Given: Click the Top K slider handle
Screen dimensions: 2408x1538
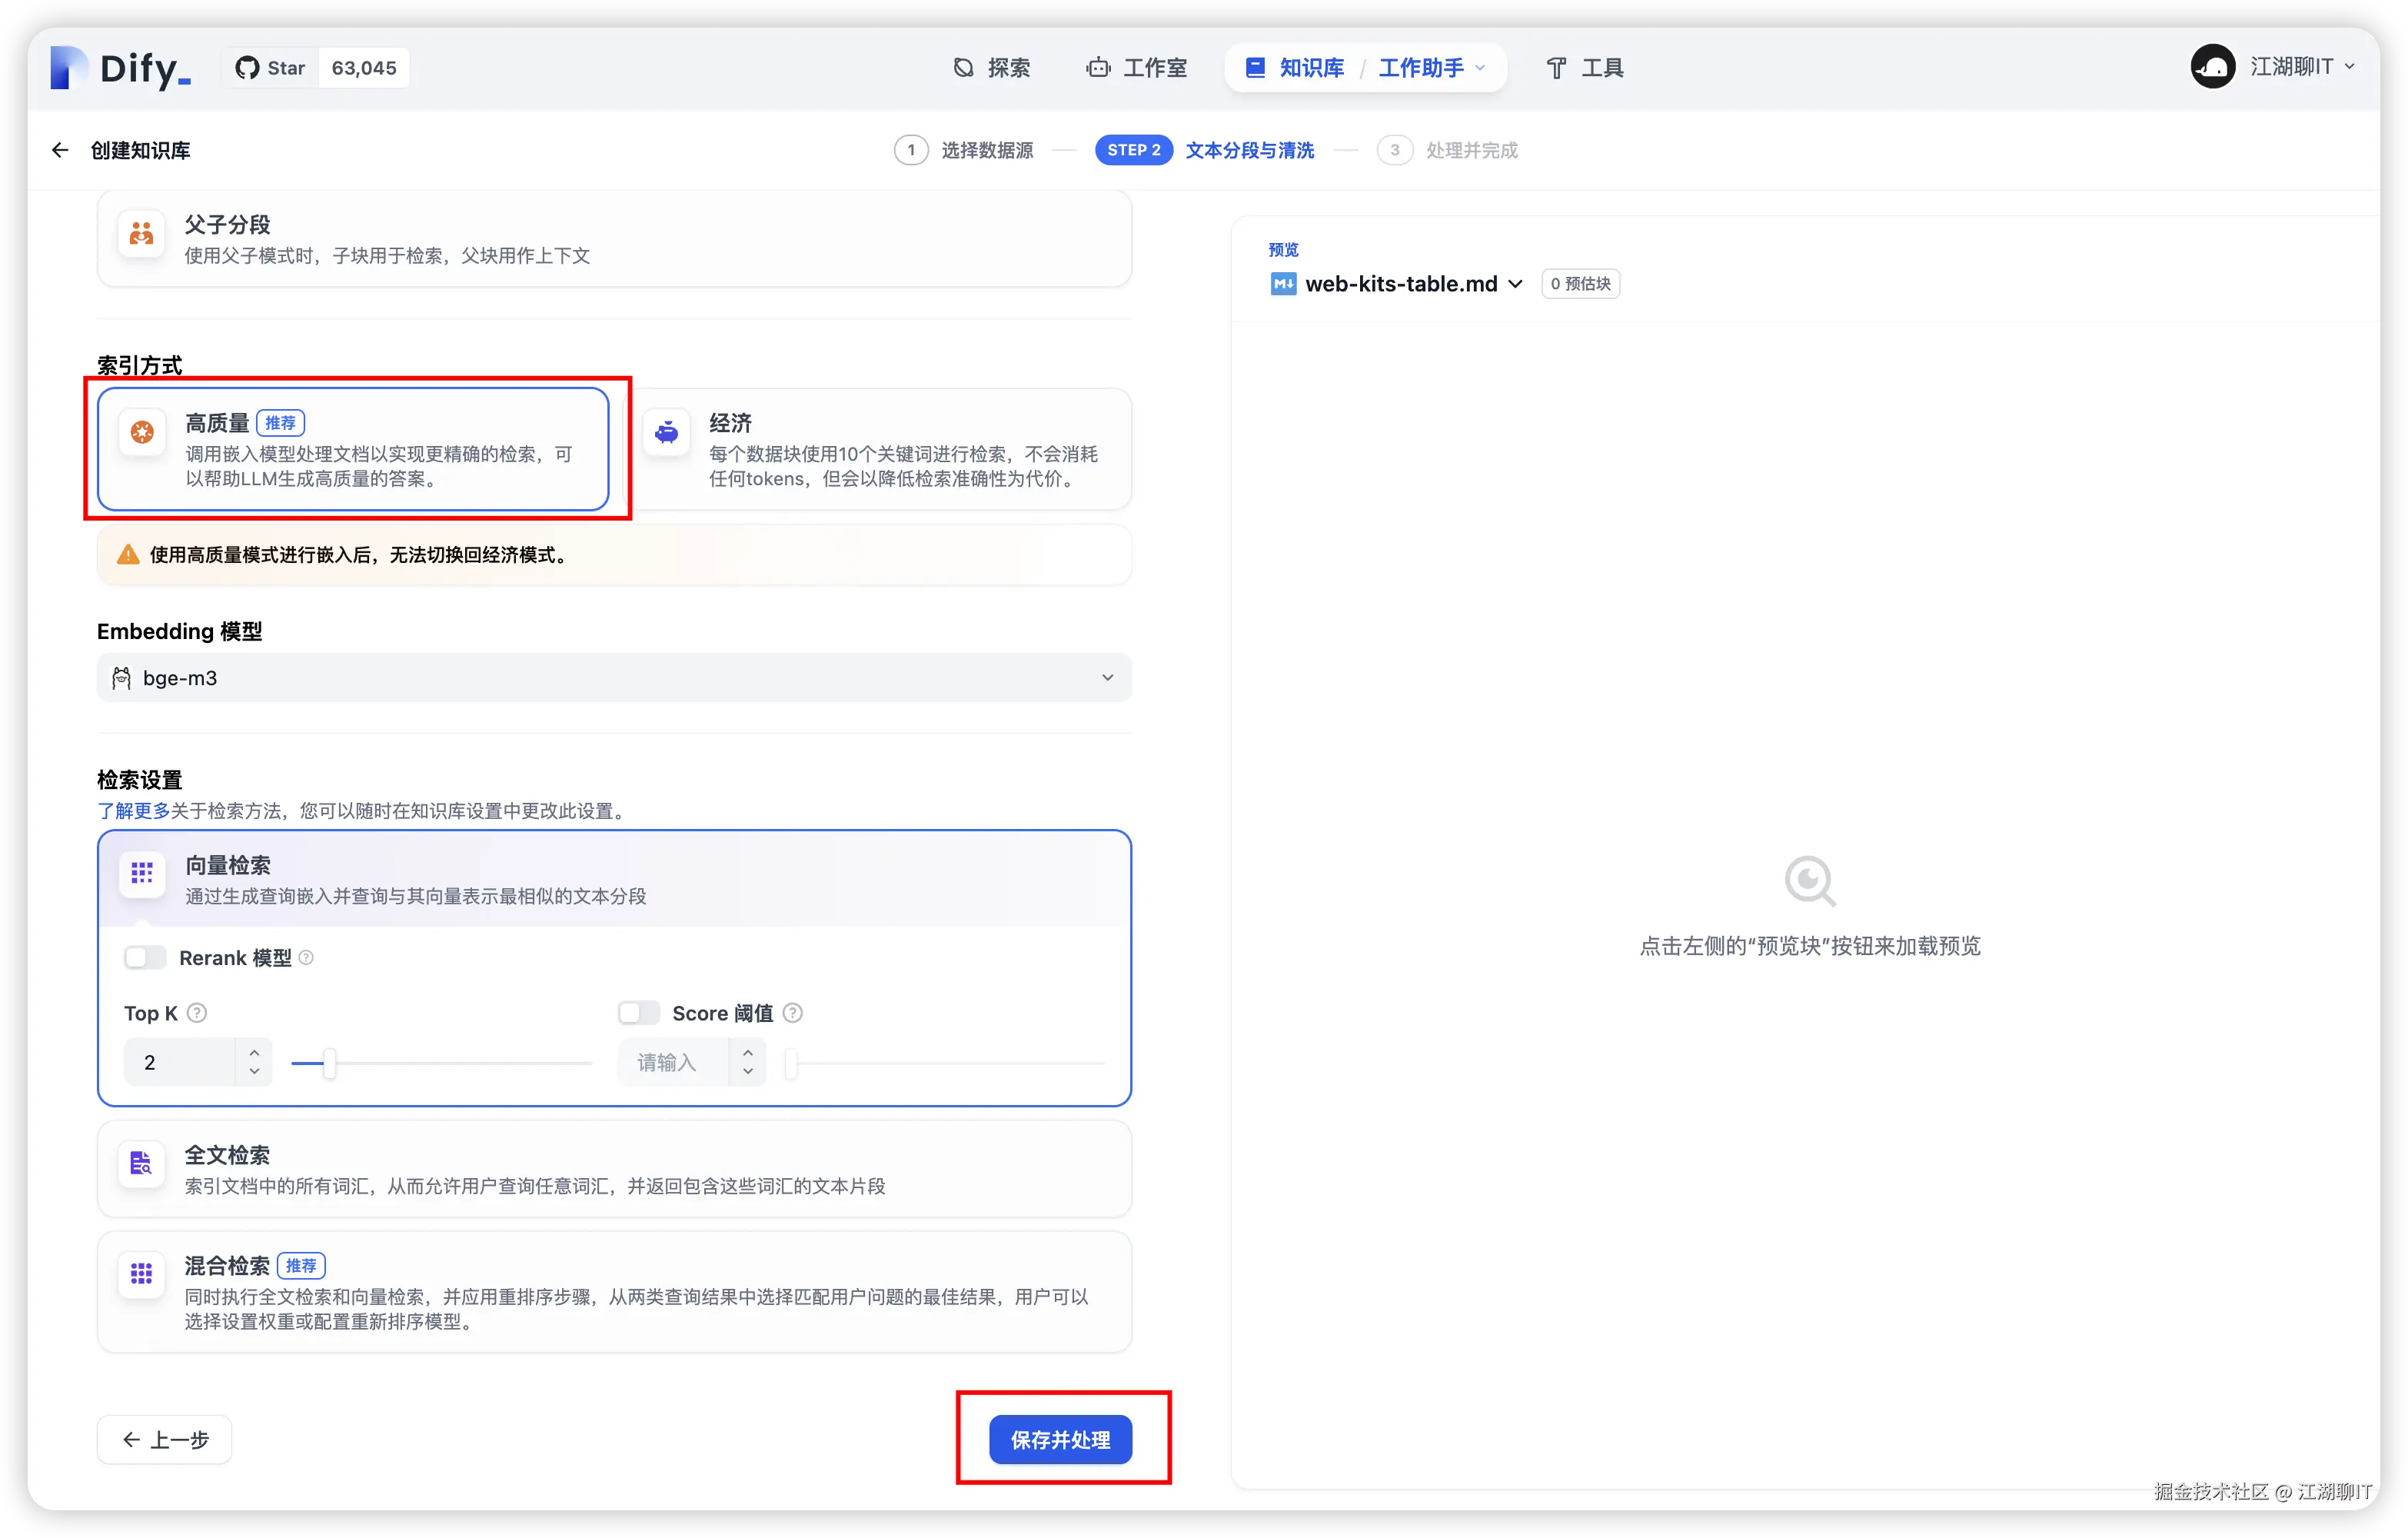Looking at the screenshot, I should pyautogui.click(x=329, y=1063).
